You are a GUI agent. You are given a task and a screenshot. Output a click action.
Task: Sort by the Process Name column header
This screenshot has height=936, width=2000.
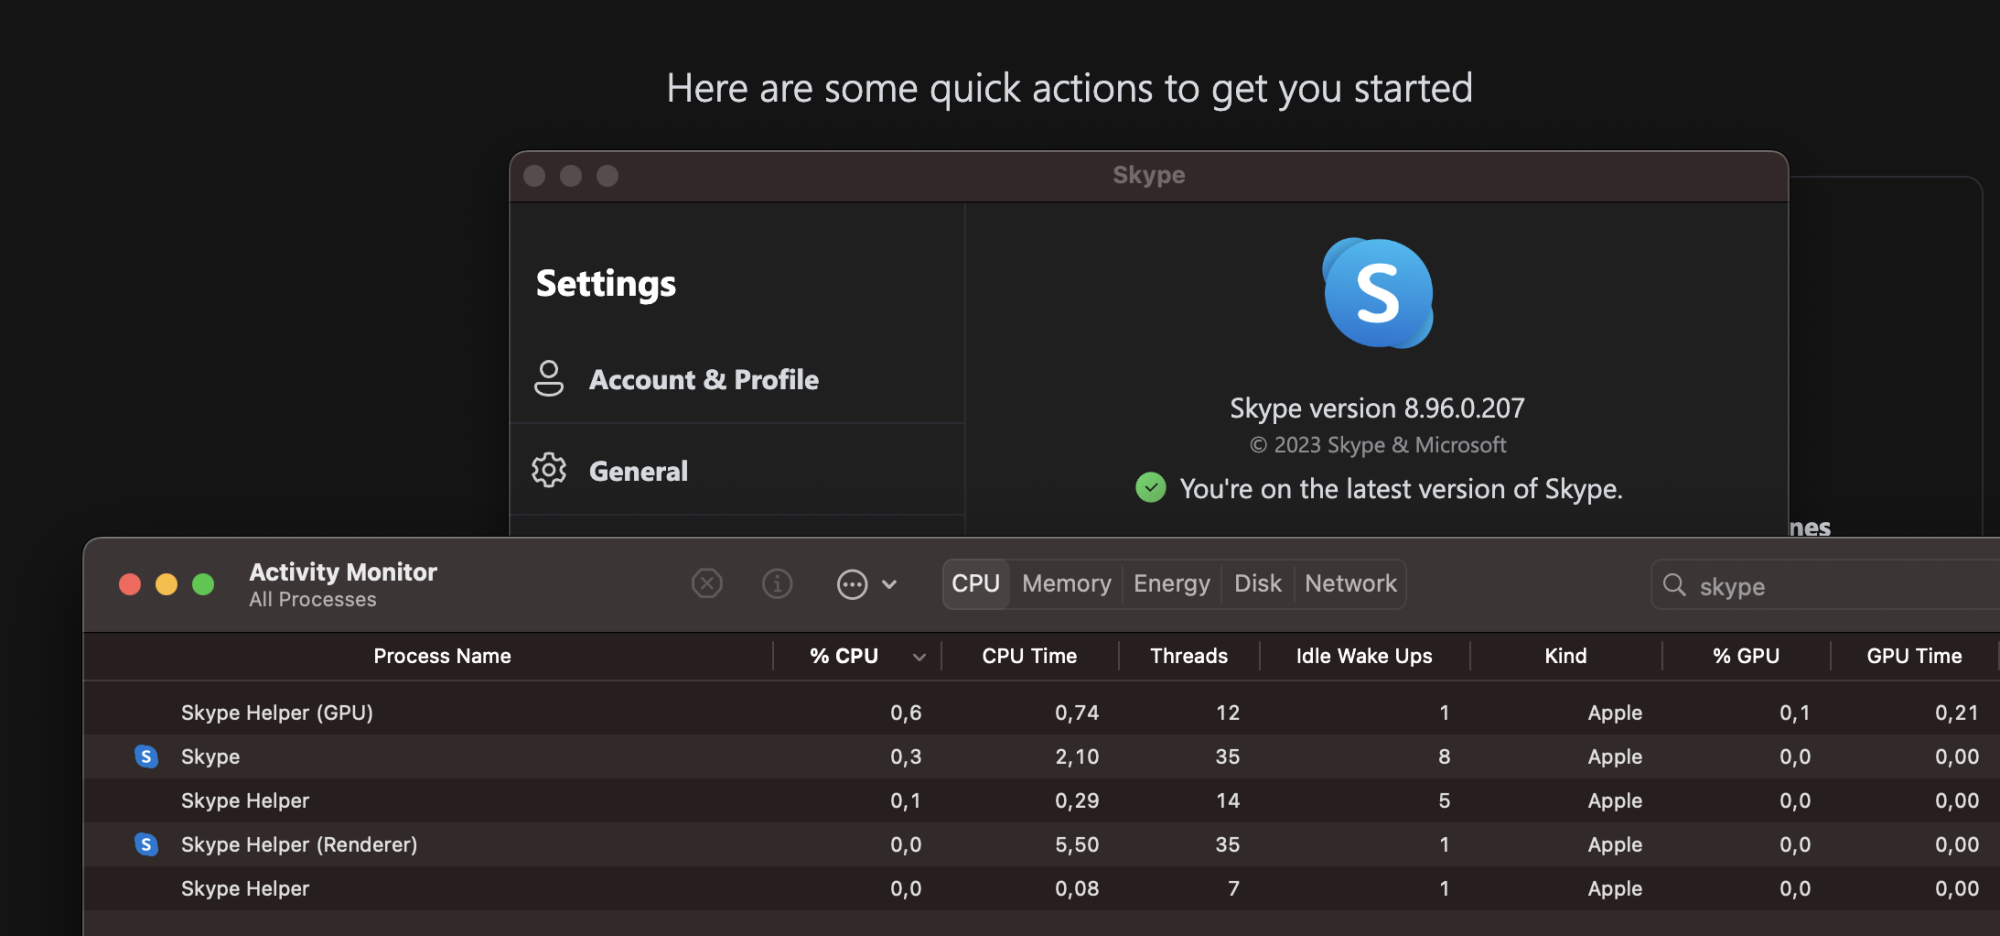442,656
